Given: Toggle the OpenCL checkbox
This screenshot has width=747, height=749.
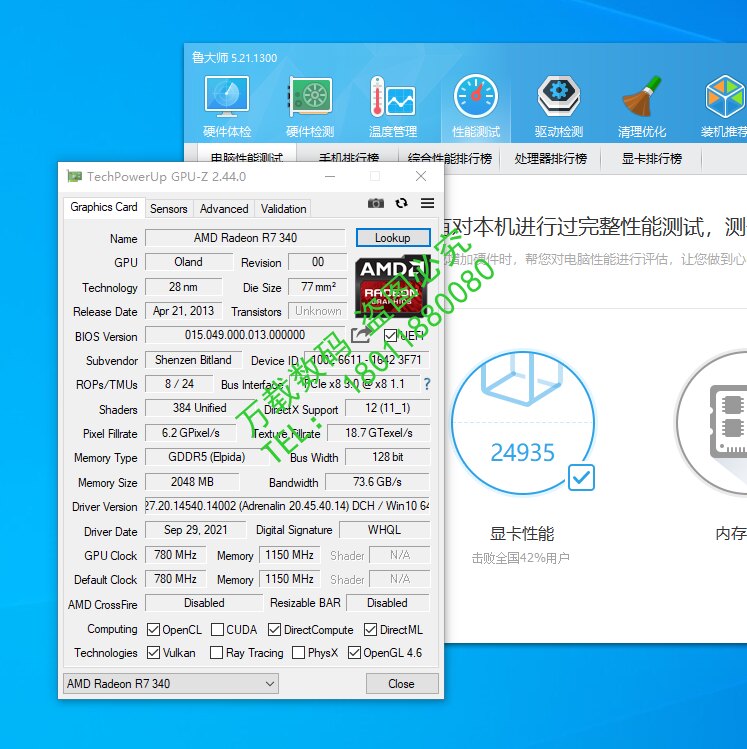Looking at the screenshot, I should 153,630.
